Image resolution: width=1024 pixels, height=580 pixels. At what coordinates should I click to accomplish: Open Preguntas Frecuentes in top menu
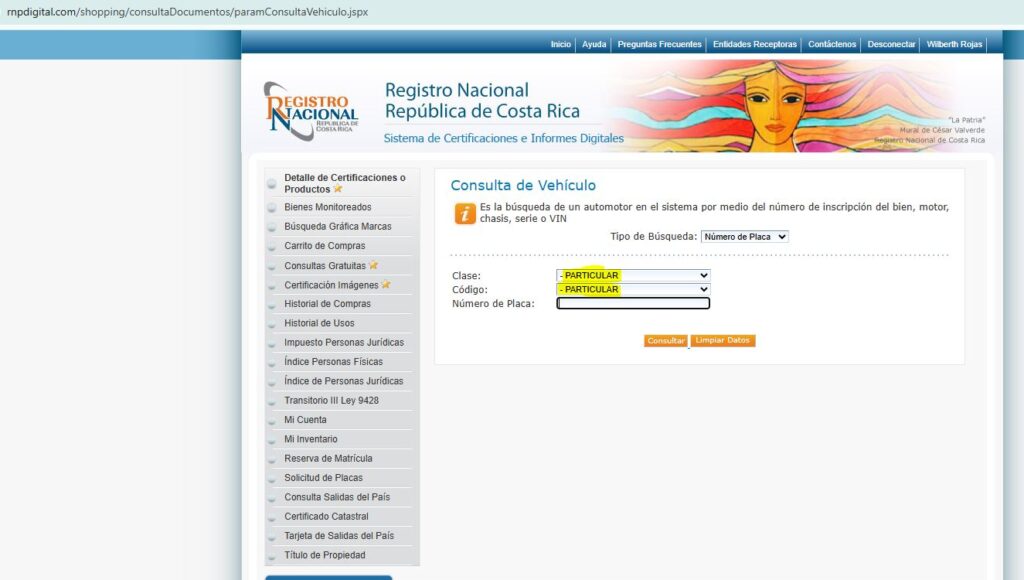(659, 44)
